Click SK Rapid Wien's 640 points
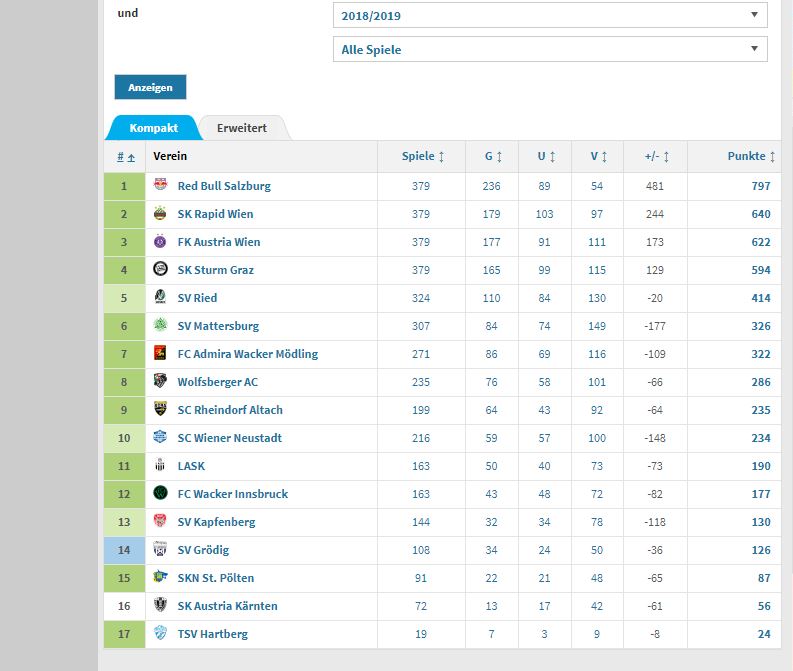This screenshot has height=671, width=793. tap(761, 214)
